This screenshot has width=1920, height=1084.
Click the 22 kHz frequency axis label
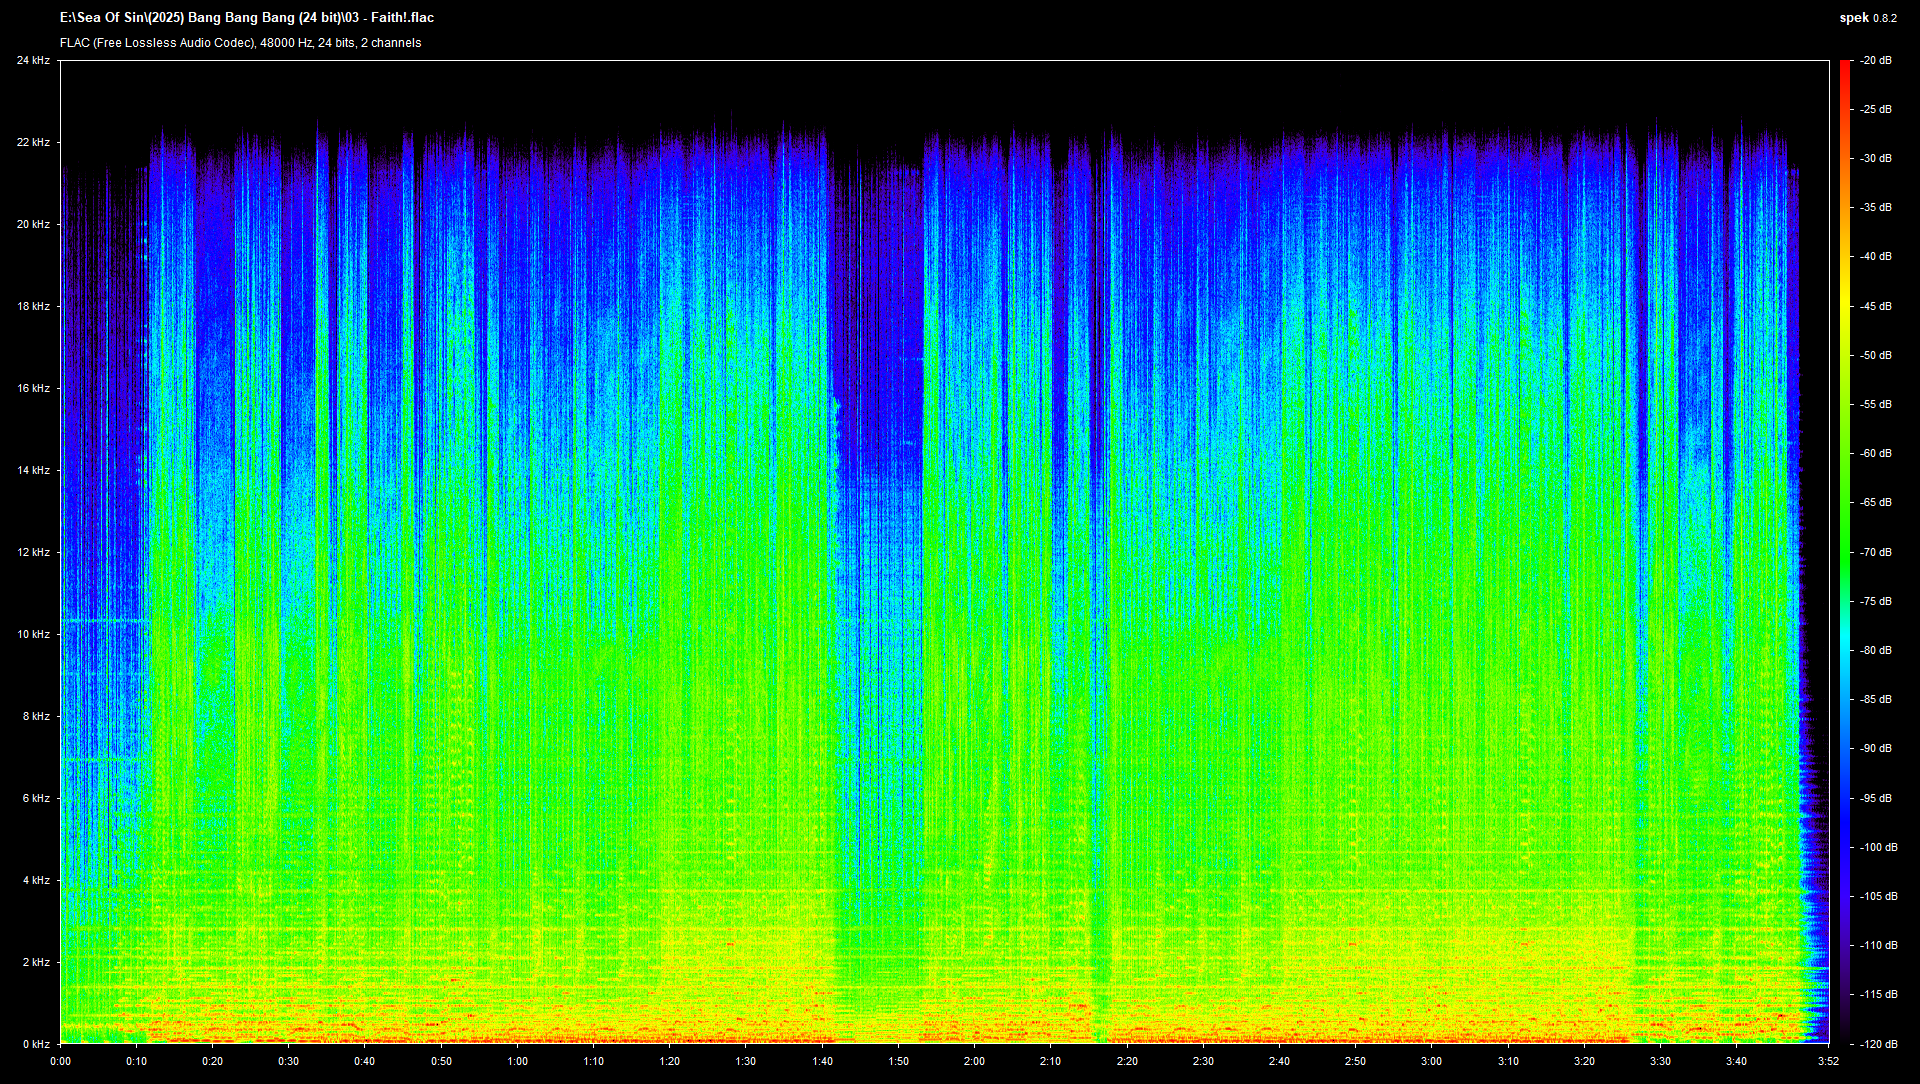tap(33, 143)
